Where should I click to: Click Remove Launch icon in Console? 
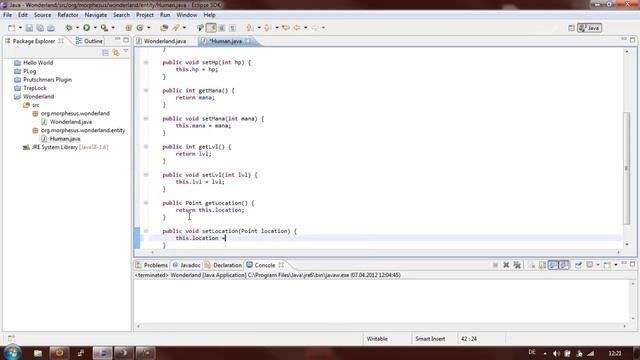[x=506, y=265]
